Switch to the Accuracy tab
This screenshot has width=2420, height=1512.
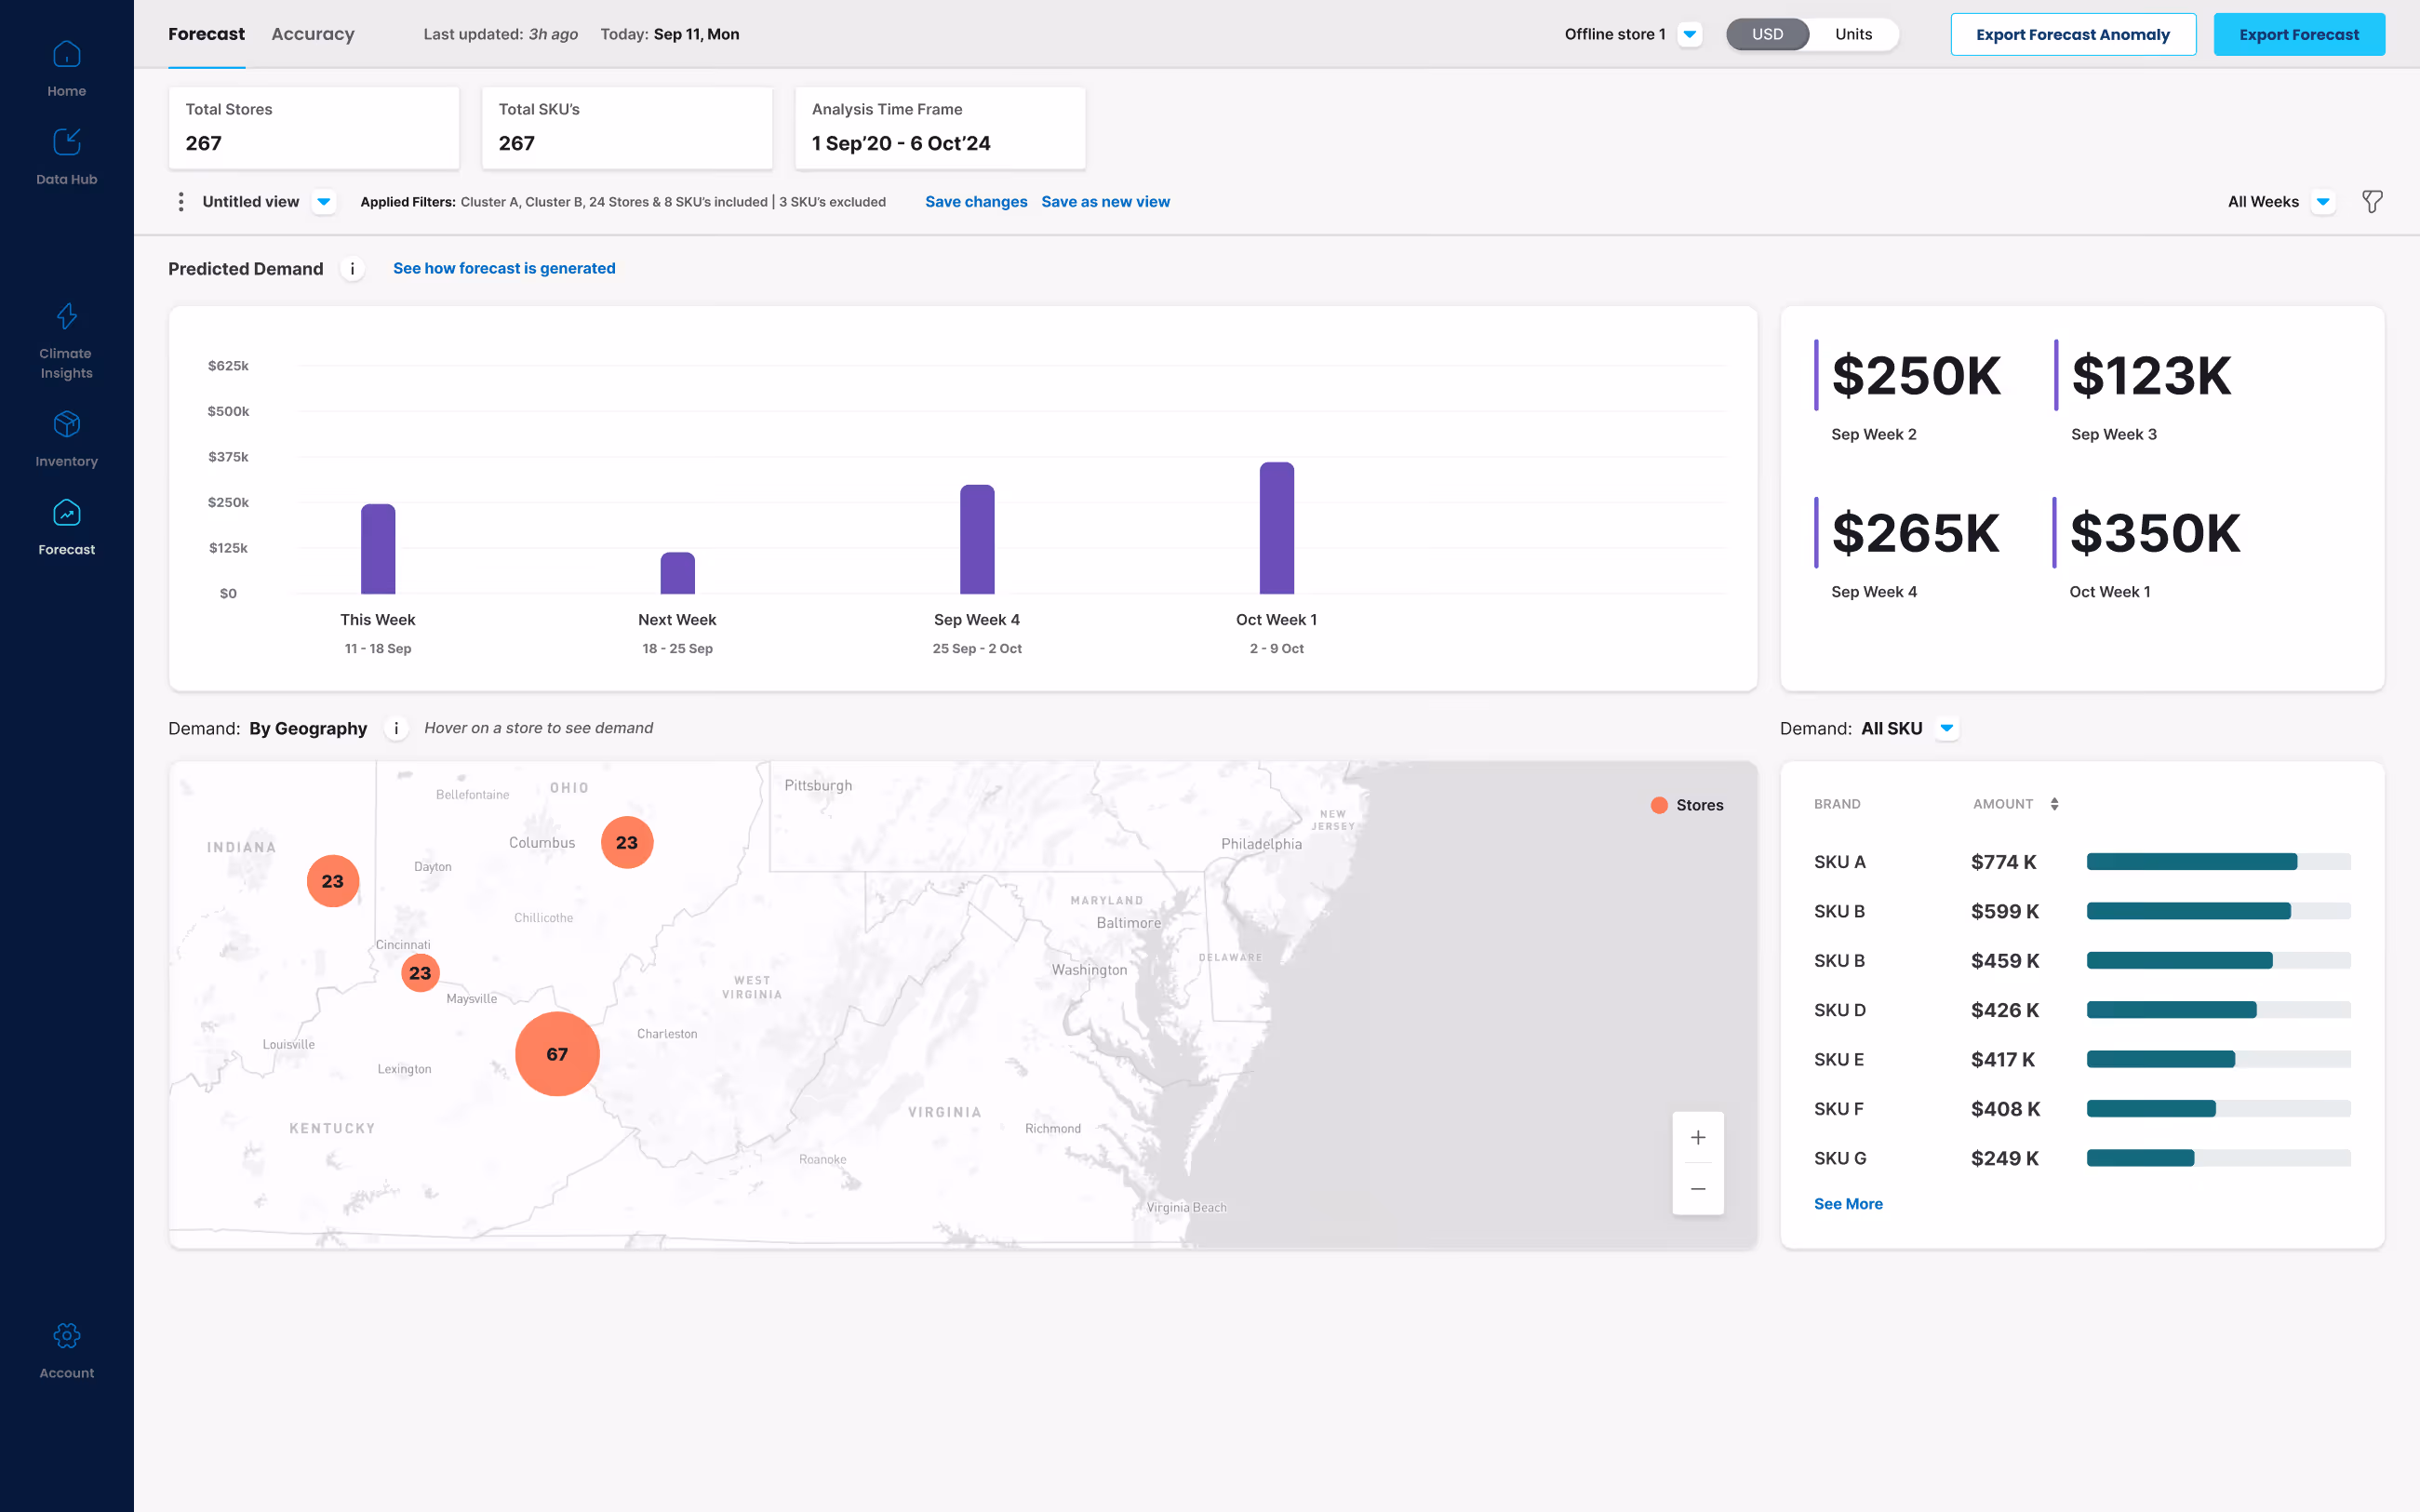click(313, 34)
